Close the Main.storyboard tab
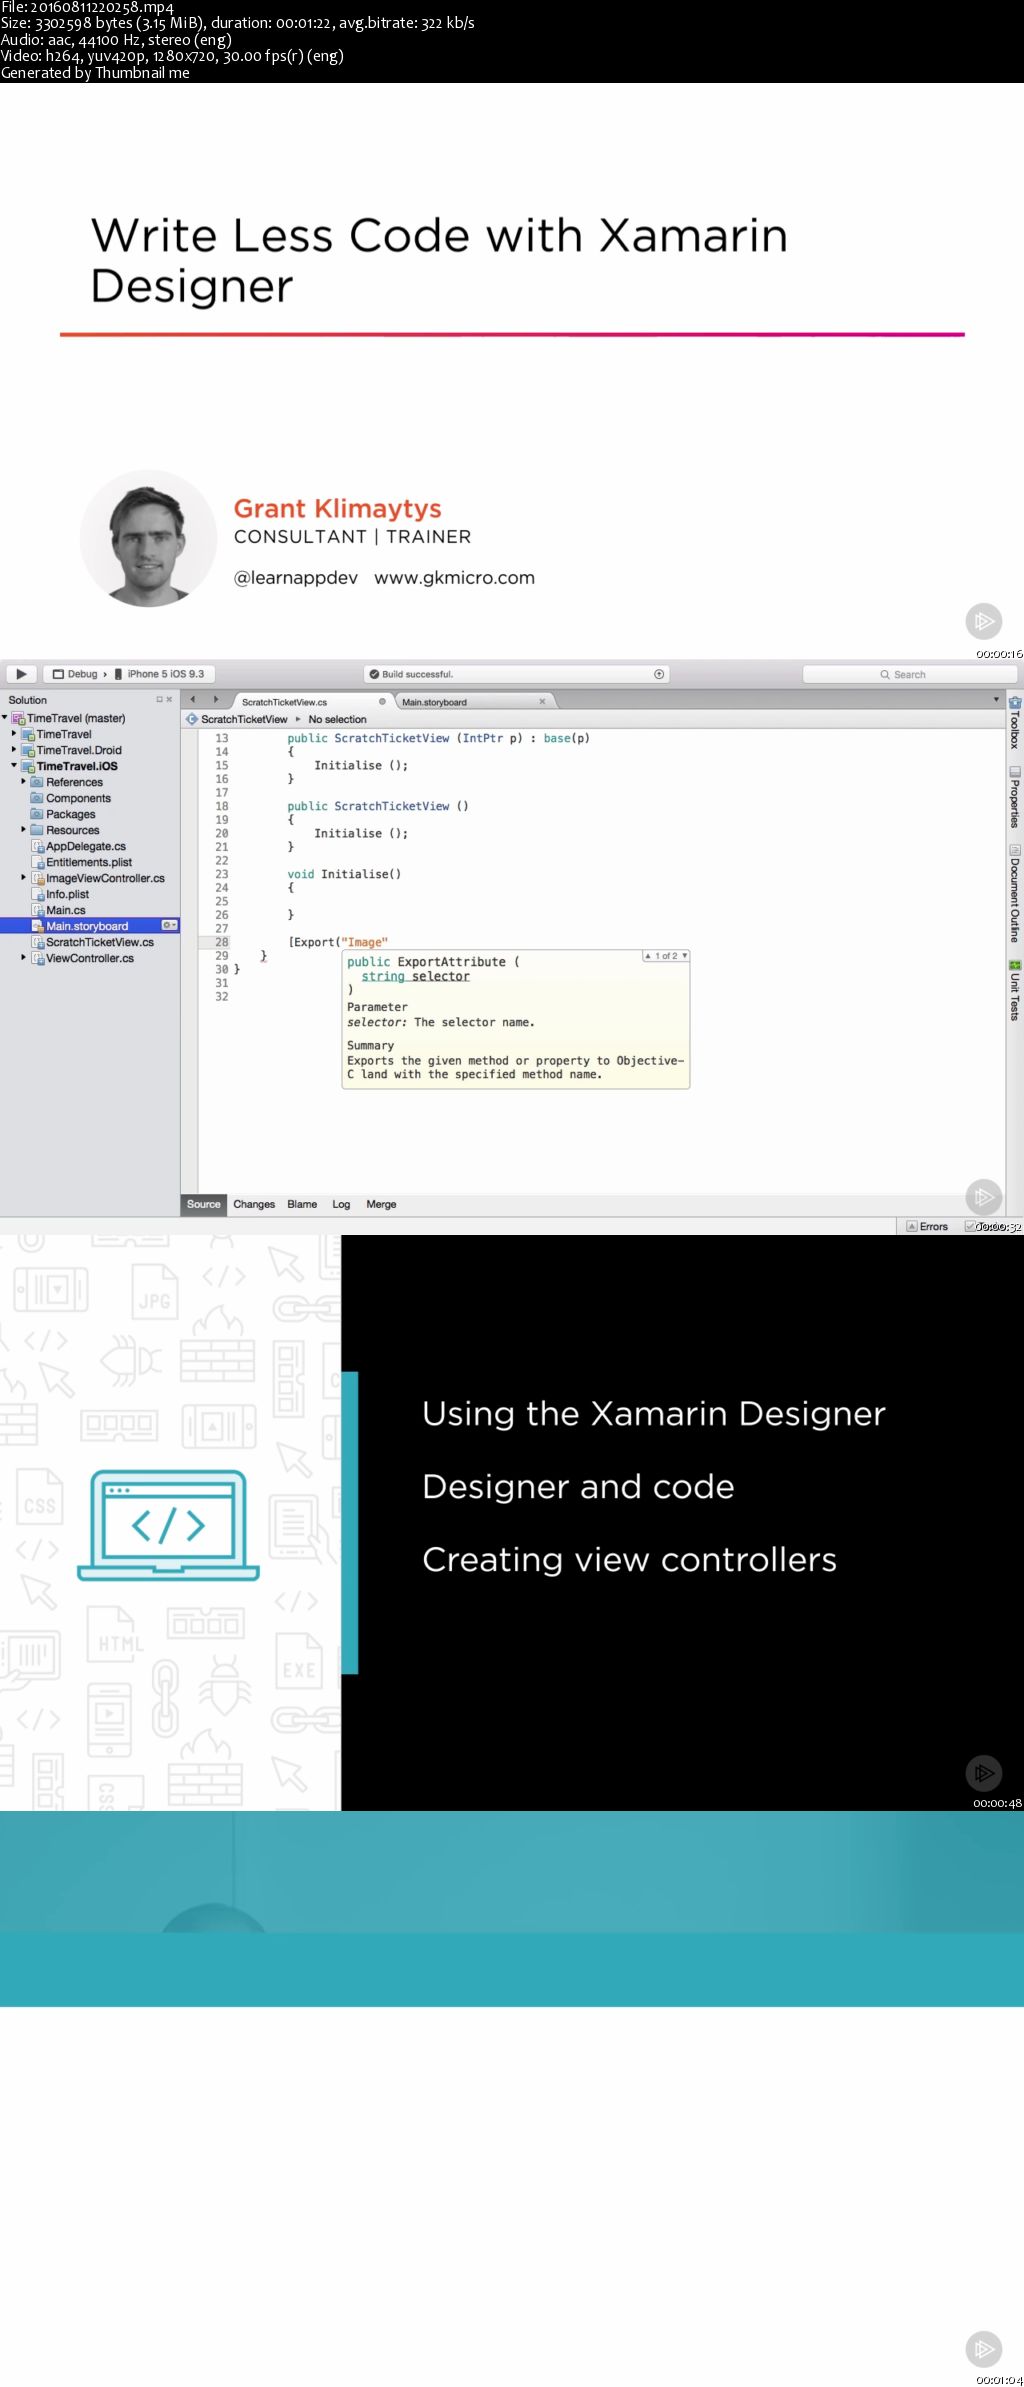 542,701
